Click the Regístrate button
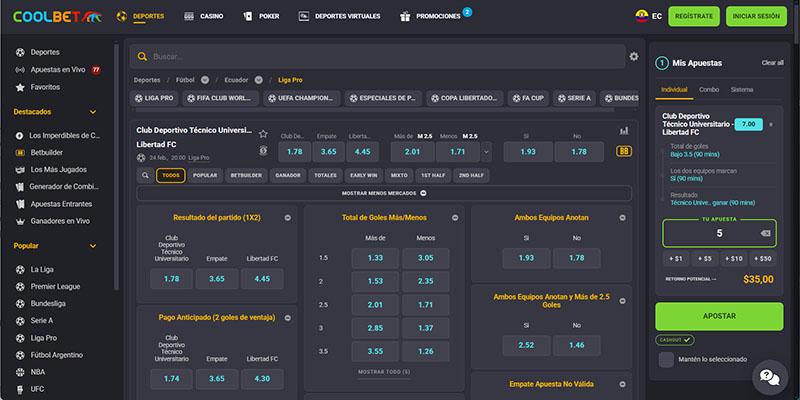The height and width of the screenshot is (400, 800). [694, 16]
